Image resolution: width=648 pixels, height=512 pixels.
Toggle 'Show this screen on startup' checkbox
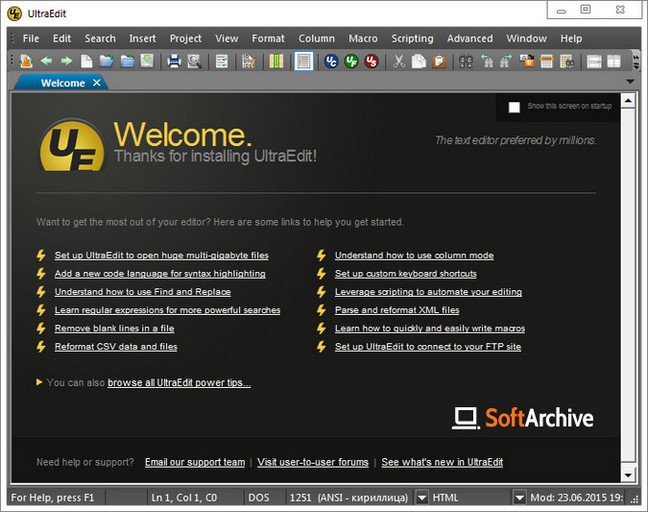click(514, 107)
